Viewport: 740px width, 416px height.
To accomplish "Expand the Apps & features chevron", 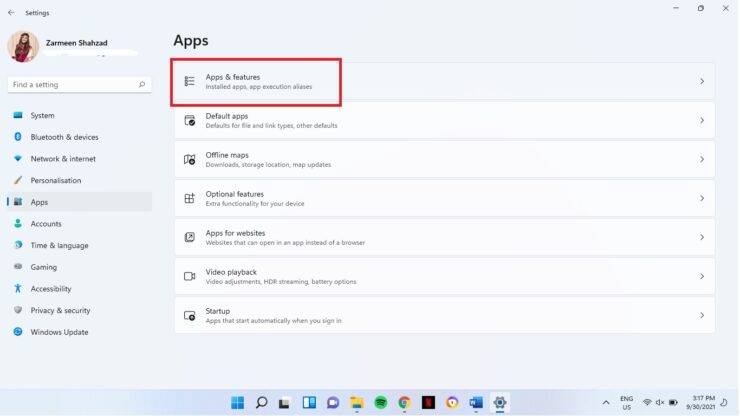I will pos(702,81).
